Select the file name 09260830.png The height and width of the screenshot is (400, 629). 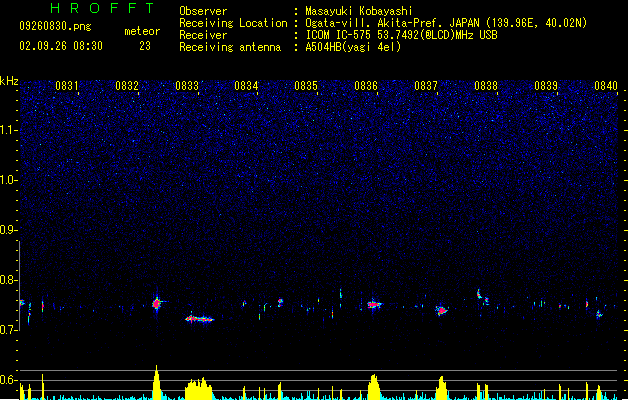pos(55,26)
